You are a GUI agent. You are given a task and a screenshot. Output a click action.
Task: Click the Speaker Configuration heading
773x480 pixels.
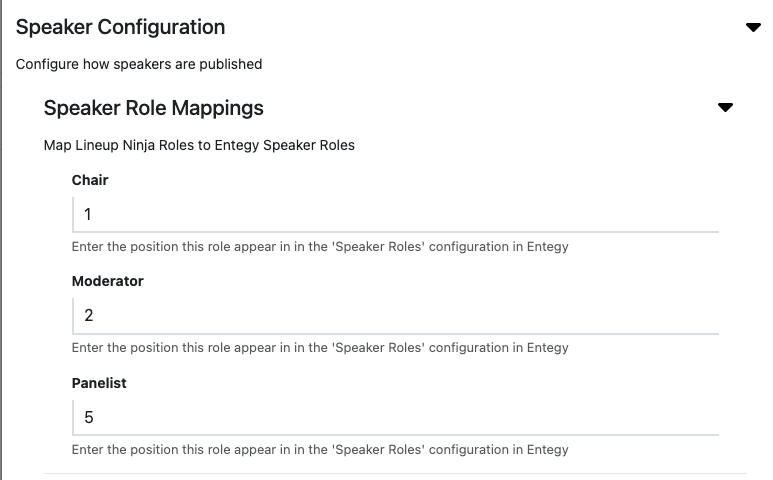120,27
